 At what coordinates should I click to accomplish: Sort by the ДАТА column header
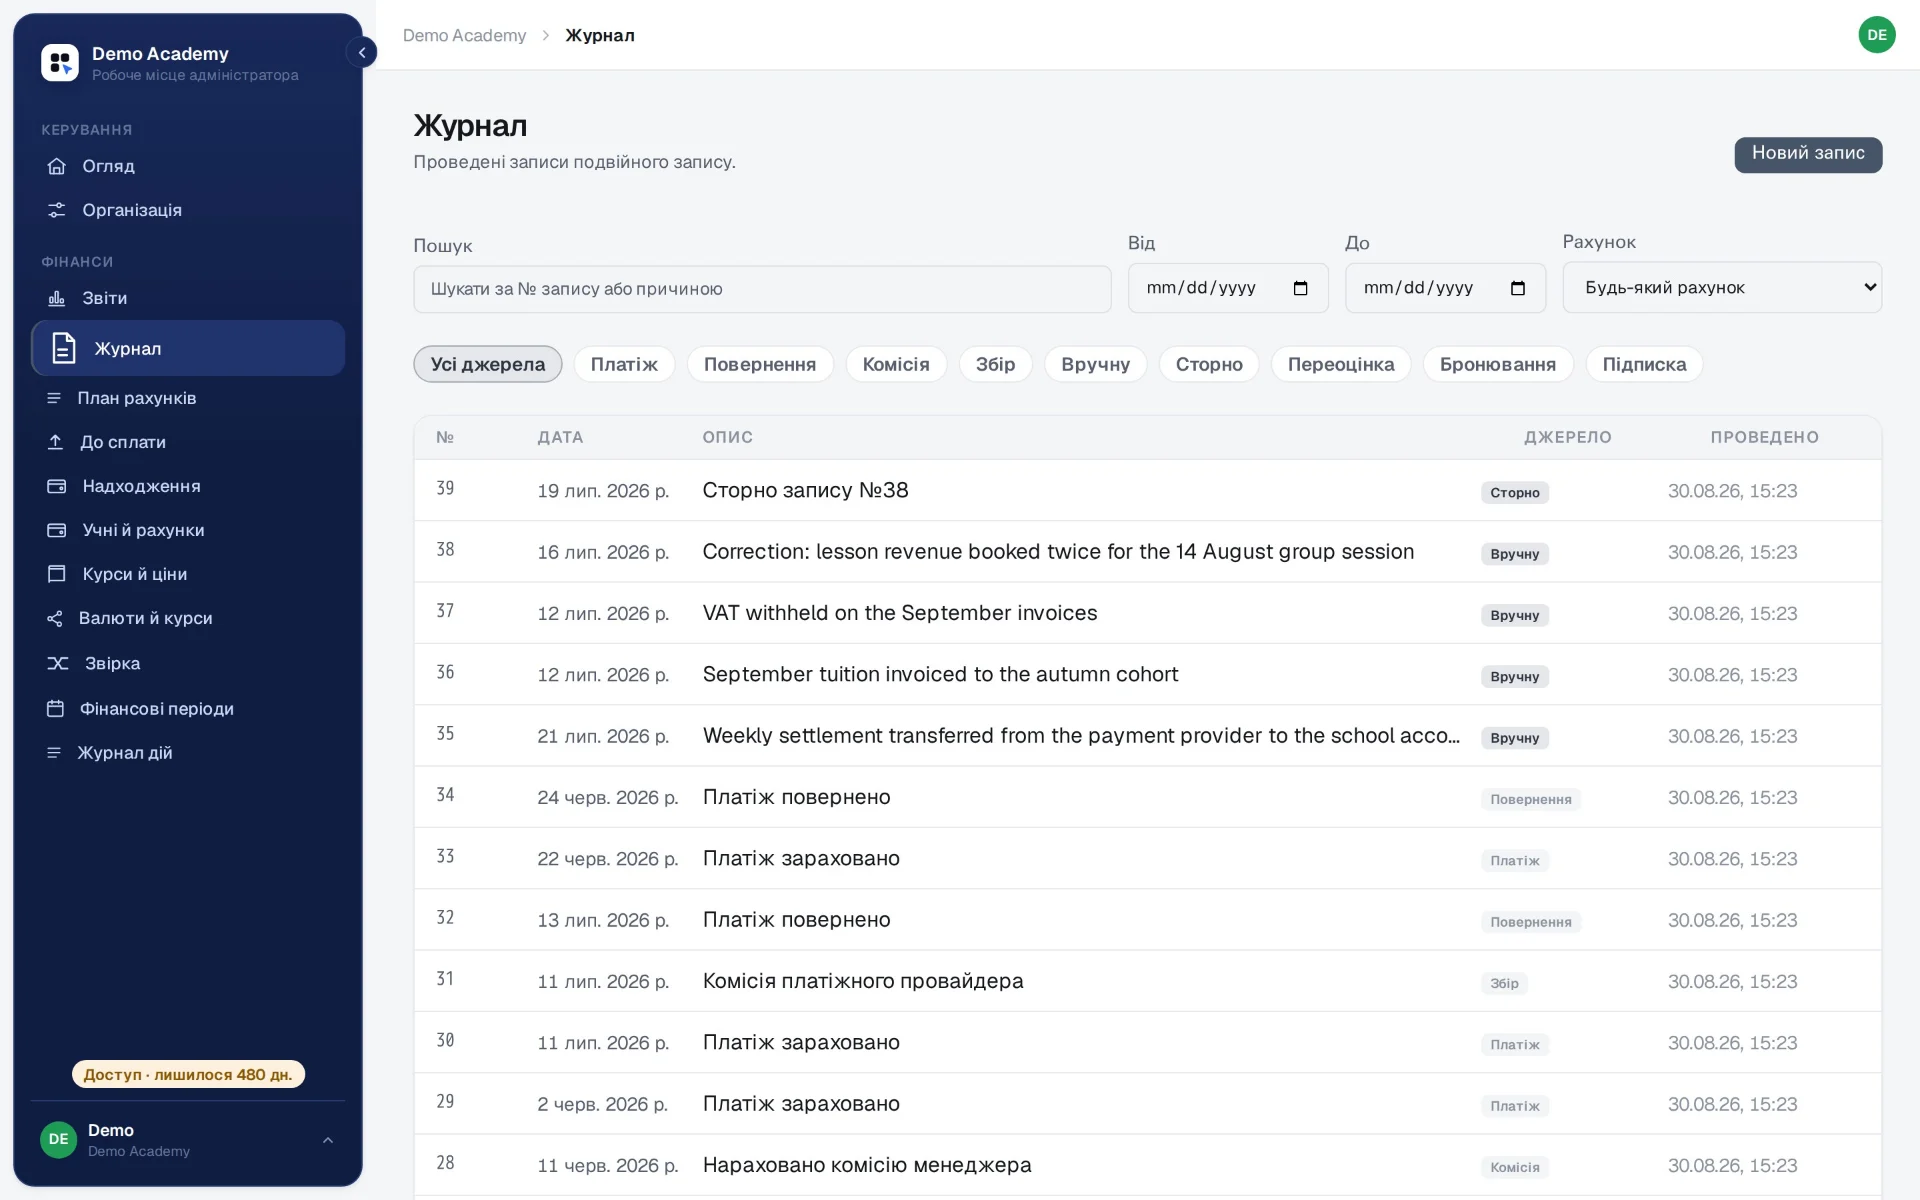click(x=560, y=437)
